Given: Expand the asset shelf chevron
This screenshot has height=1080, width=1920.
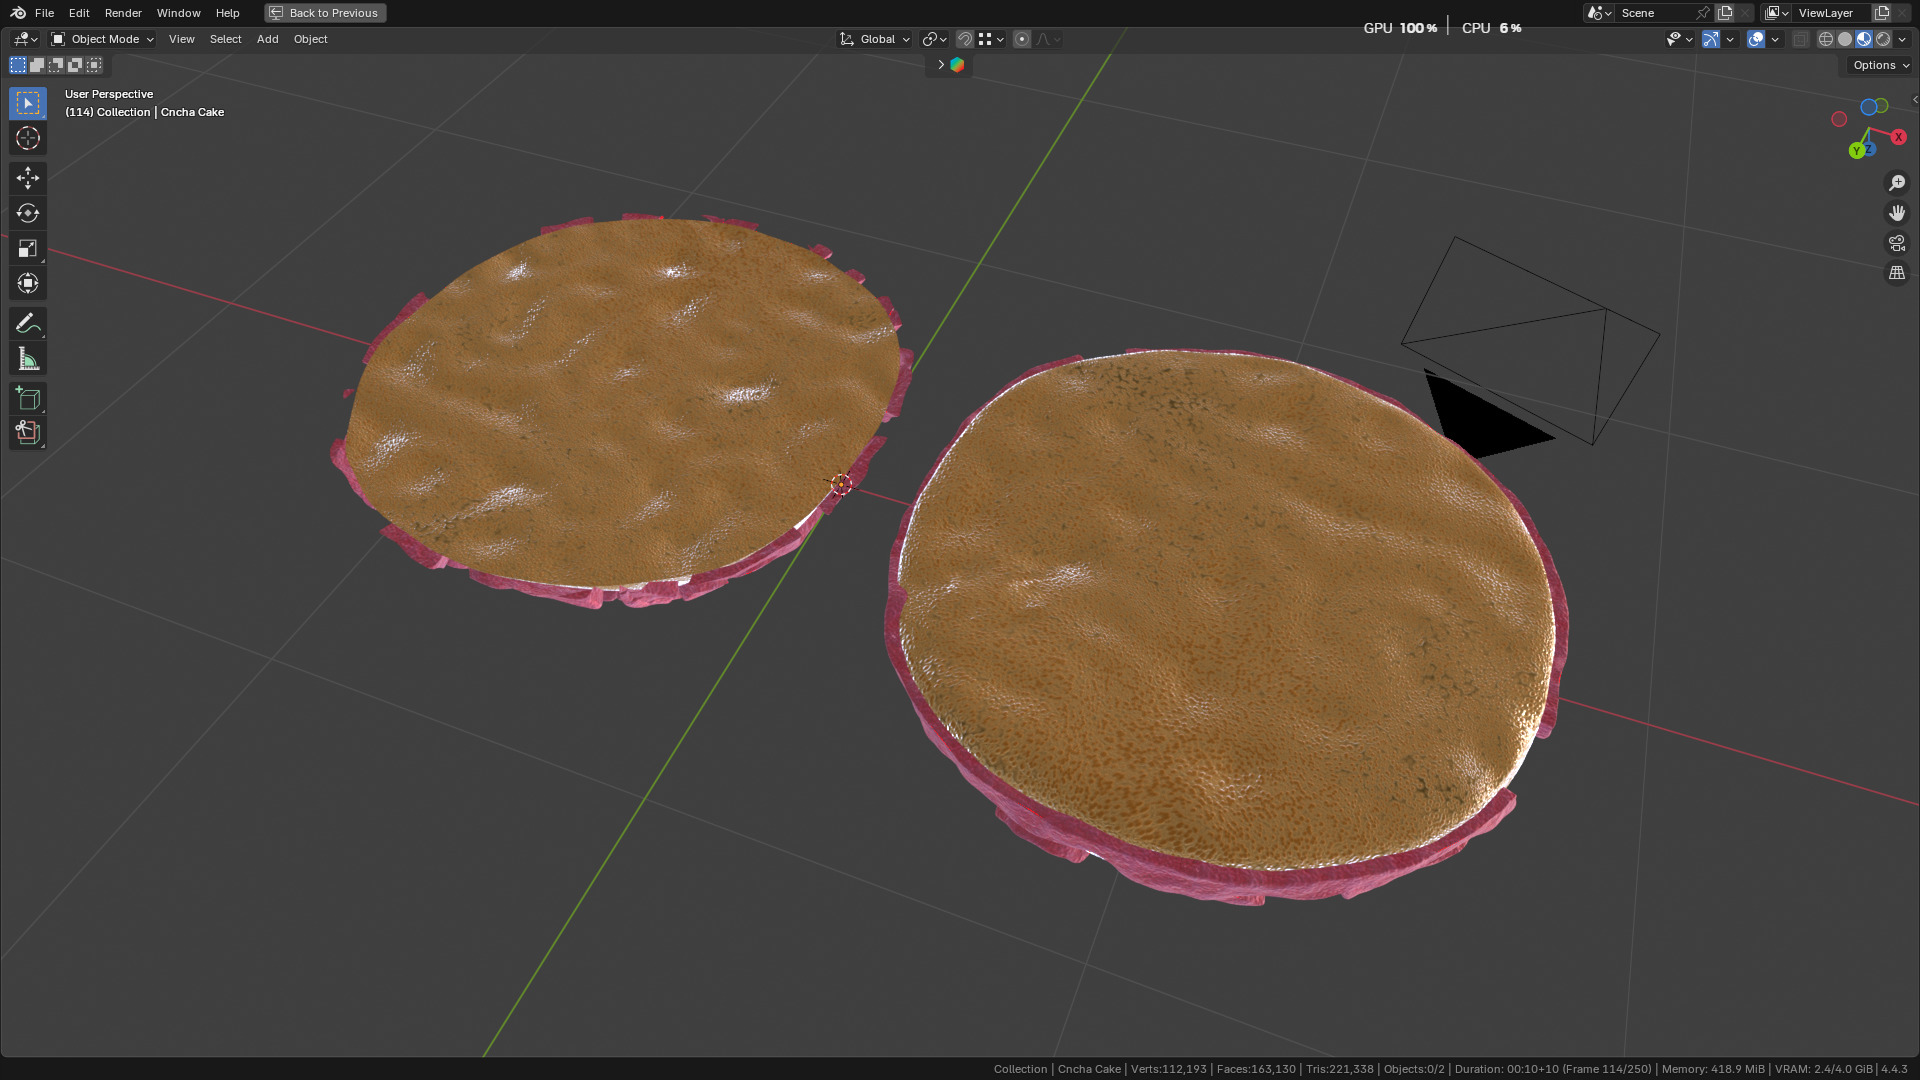Looking at the screenshot, I should (940, 65).
